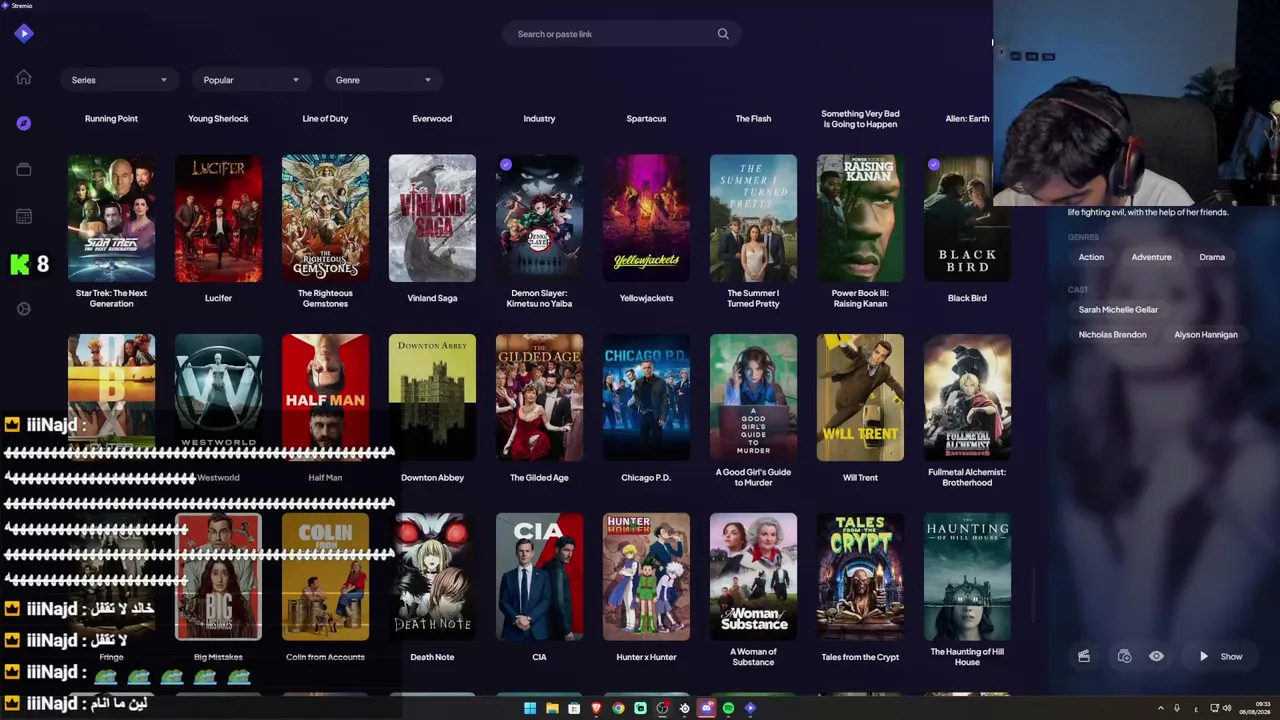This screenshot has height=720, width=1280.
Task: Select the Death Note poster
Action: [432, 577]
